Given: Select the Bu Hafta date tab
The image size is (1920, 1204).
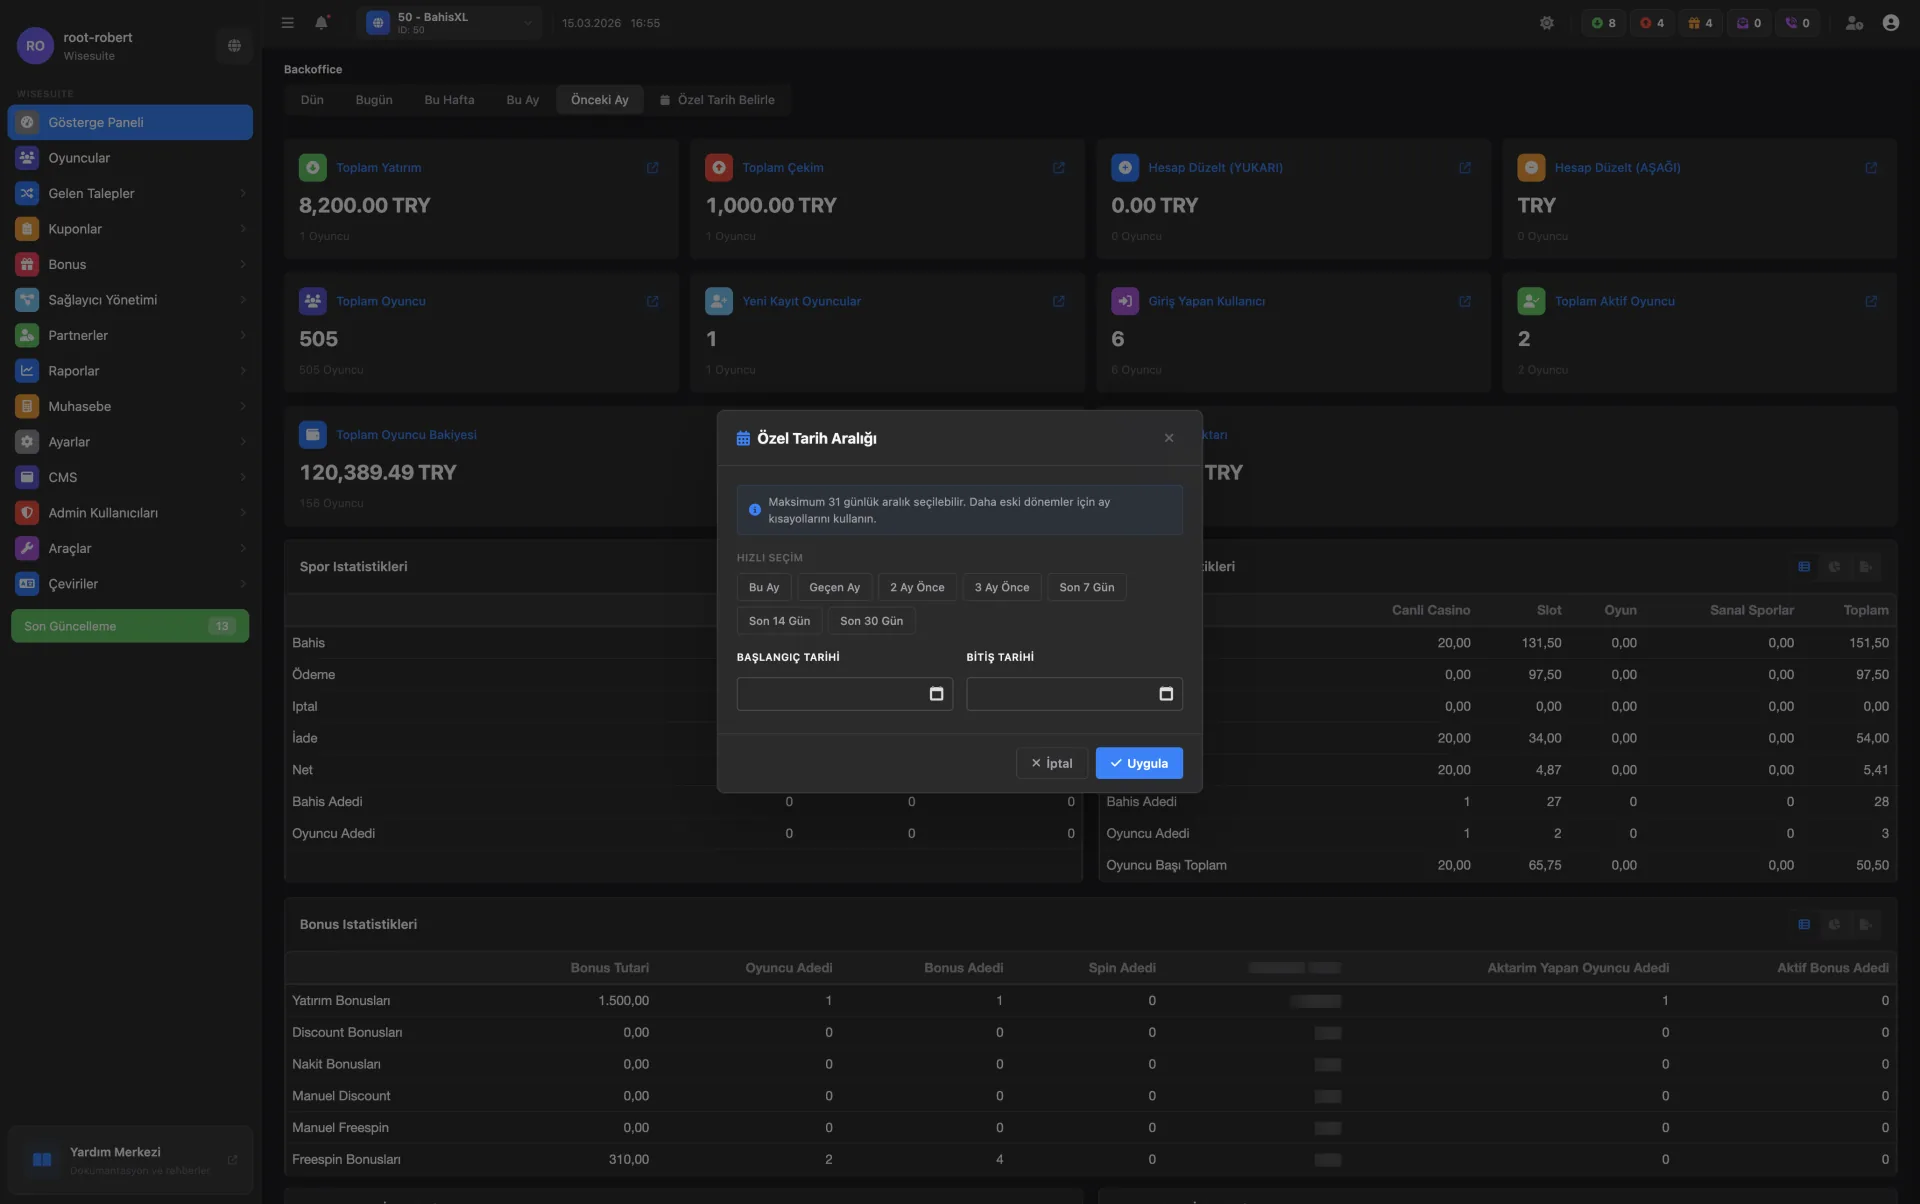Looking at the screenshot, I should (x=449, y=100).
